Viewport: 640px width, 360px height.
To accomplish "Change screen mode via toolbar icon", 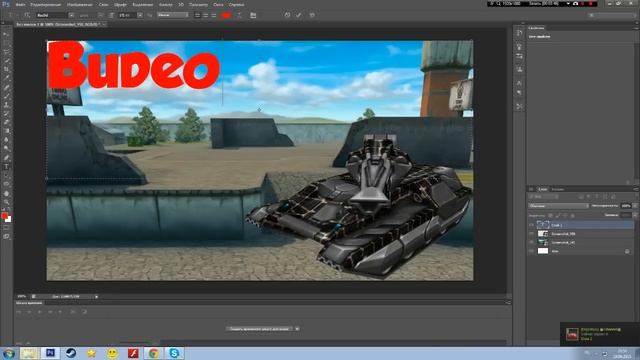I will (7, 236).
